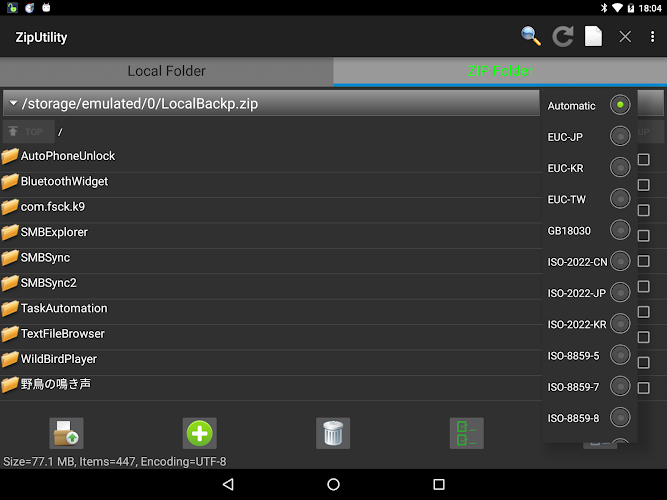
Task: Check the BluetoothWidget row checkbox
Action: point(644,185)
